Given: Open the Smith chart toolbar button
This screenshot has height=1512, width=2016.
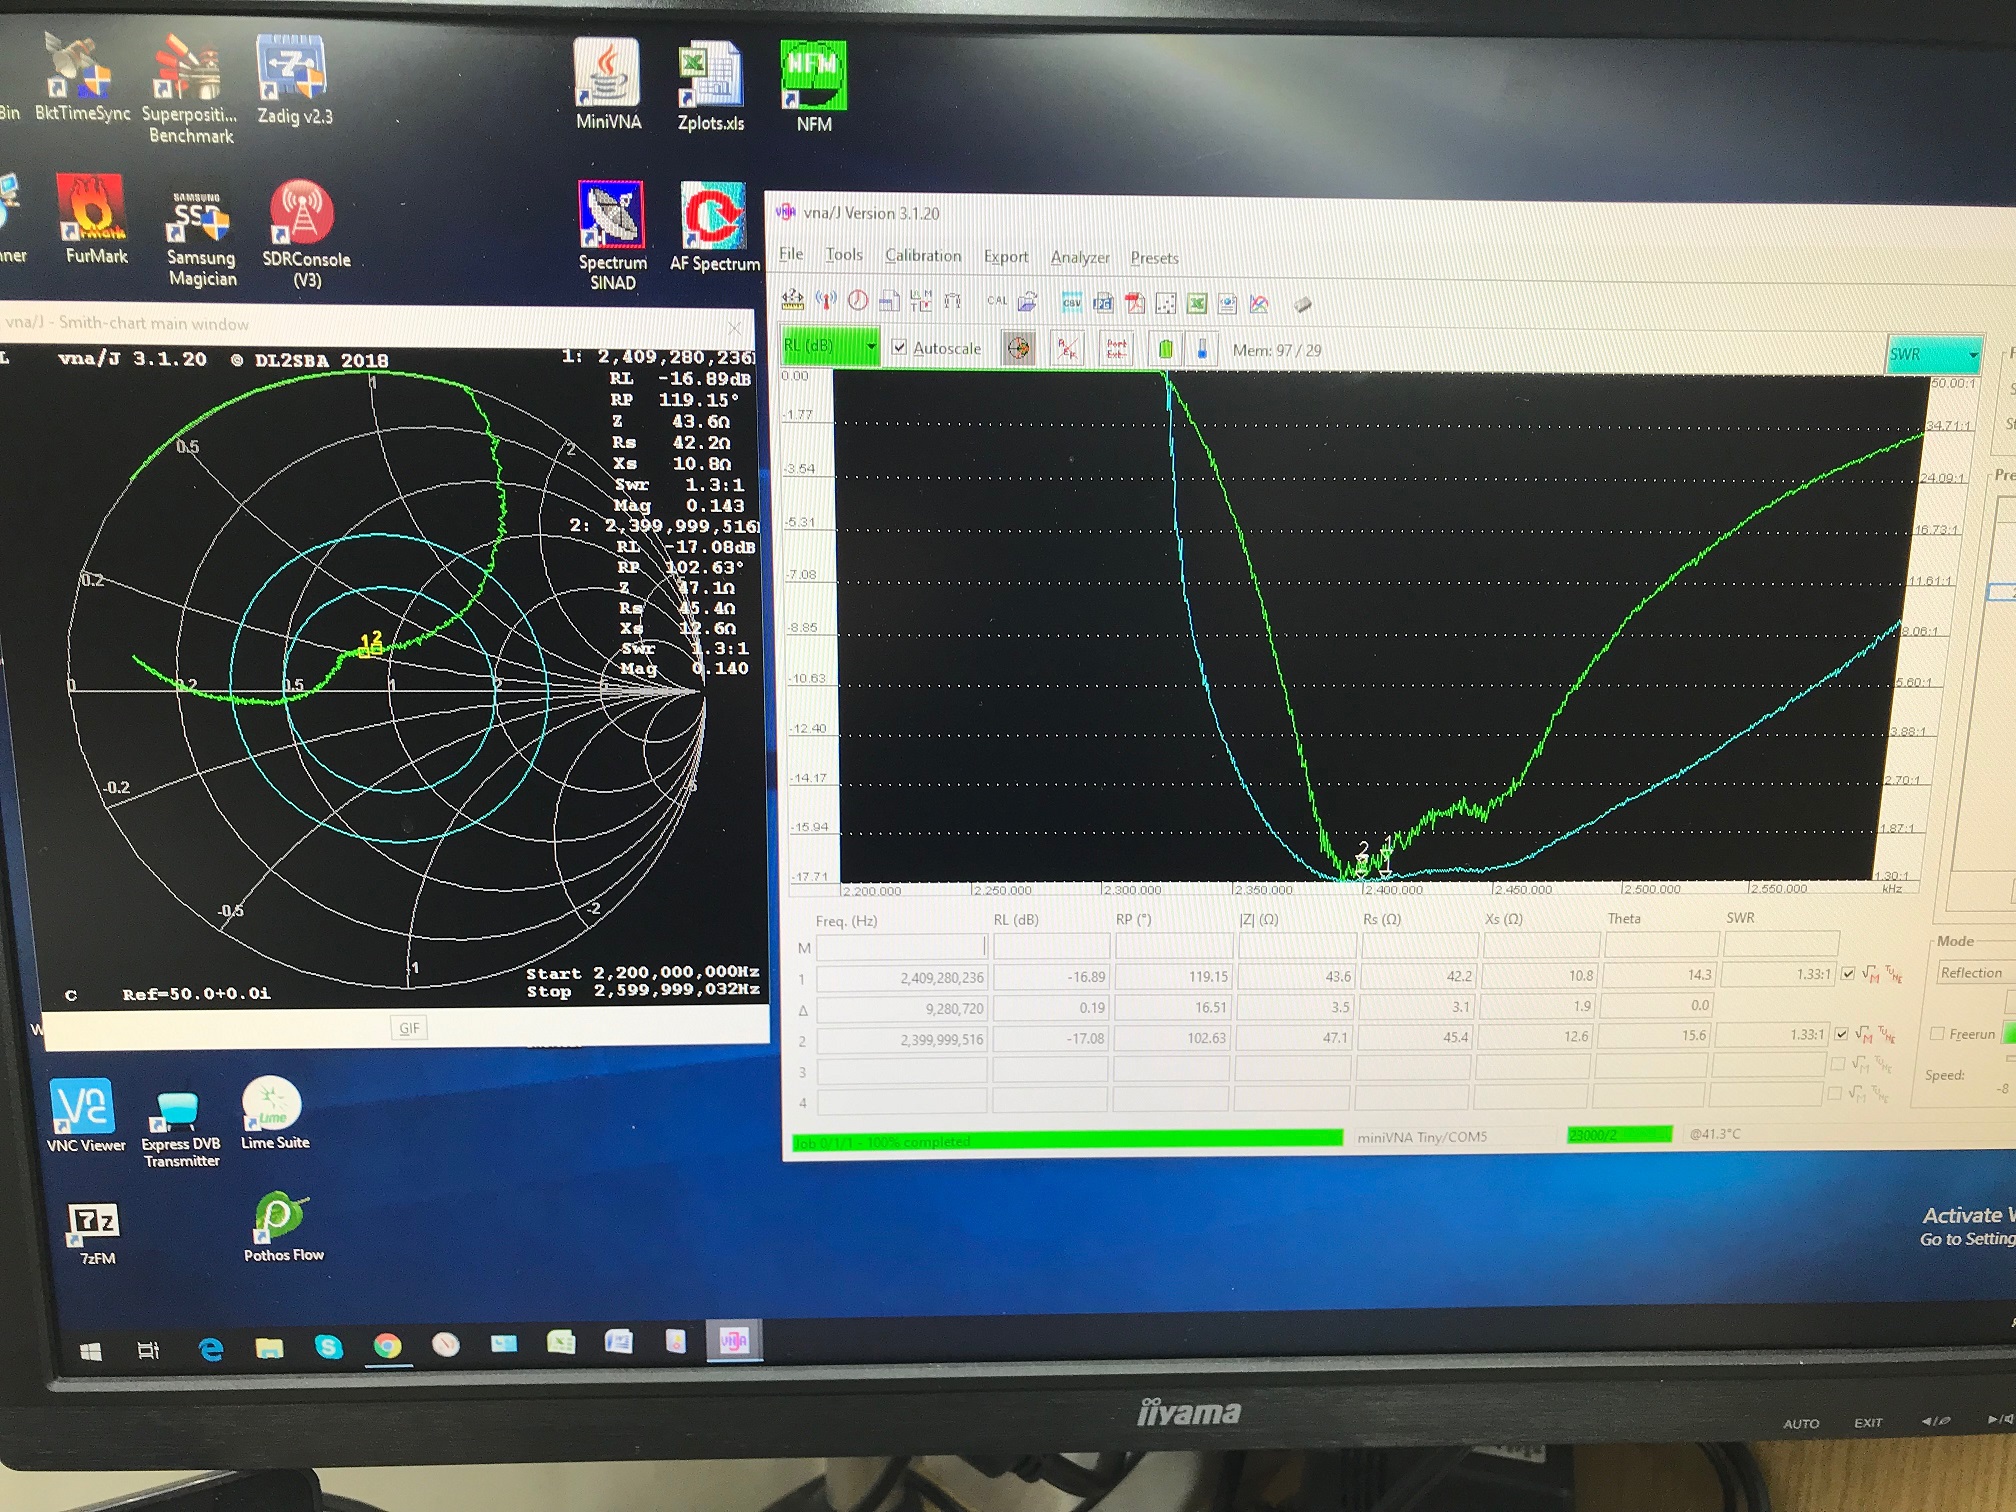Looking at the screenshot, I should click(x=1018, y=348).
